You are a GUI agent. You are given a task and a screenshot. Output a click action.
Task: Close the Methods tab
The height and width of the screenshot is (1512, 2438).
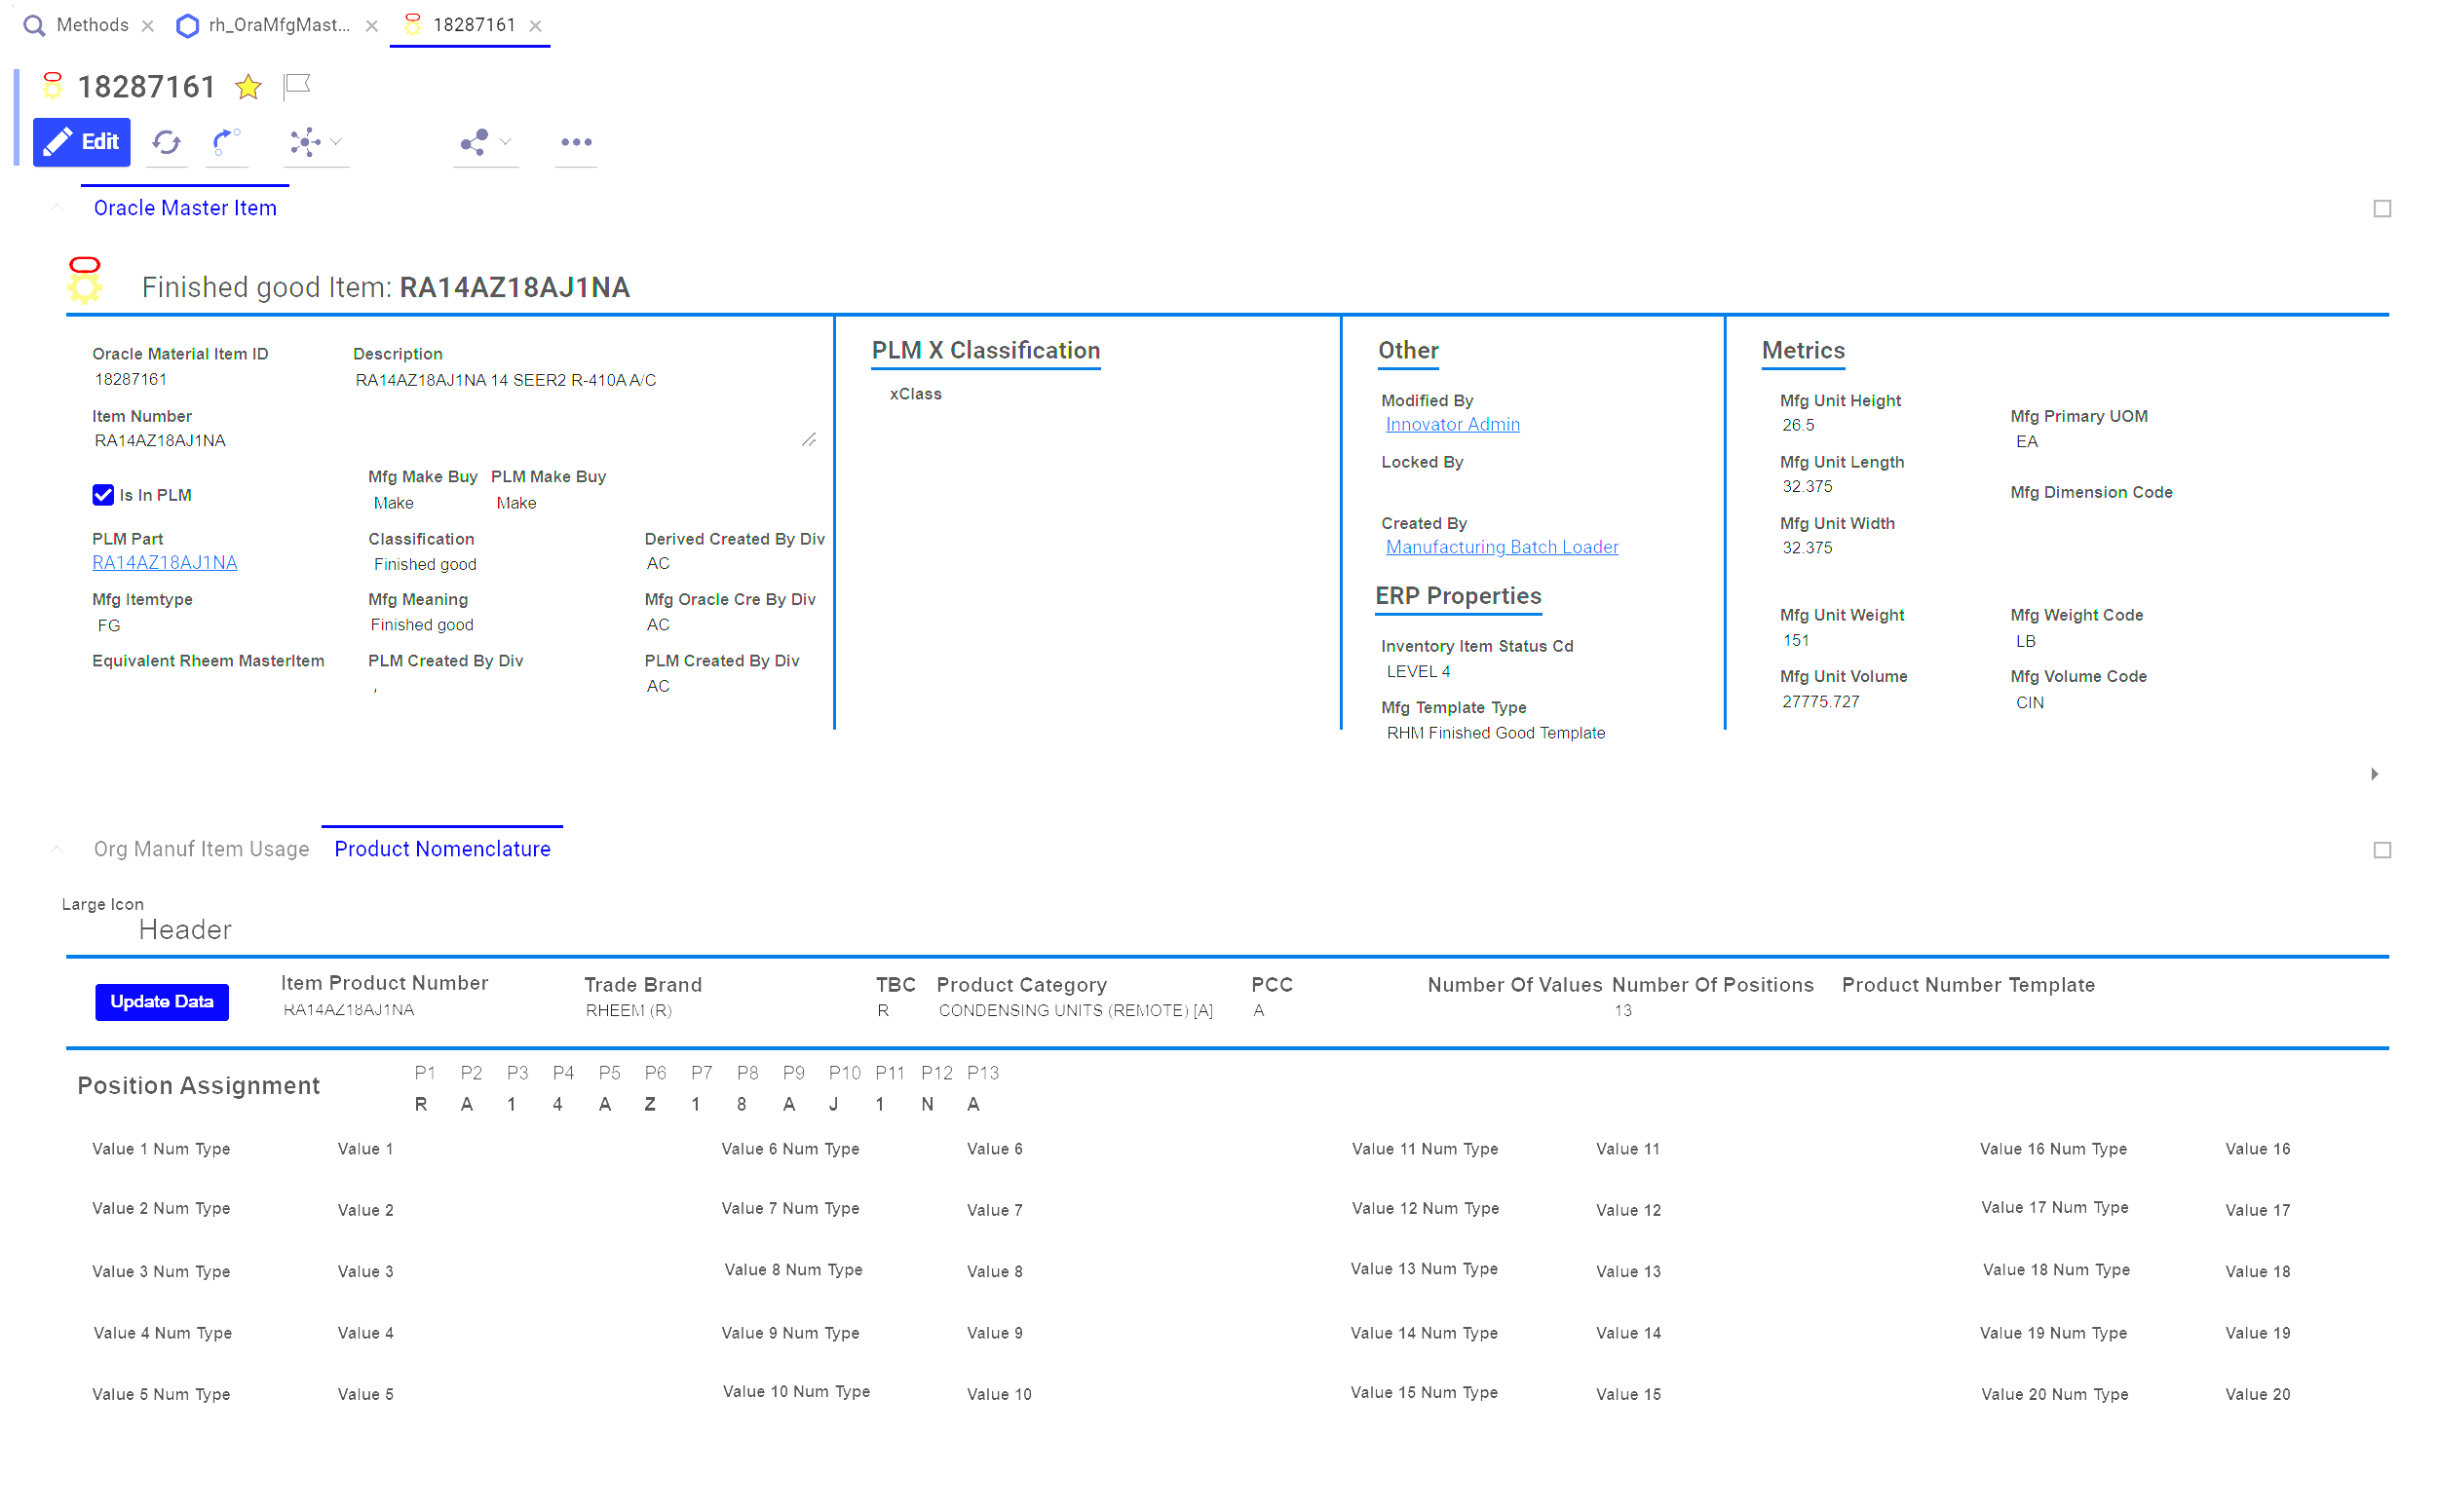tap(148, 26)
